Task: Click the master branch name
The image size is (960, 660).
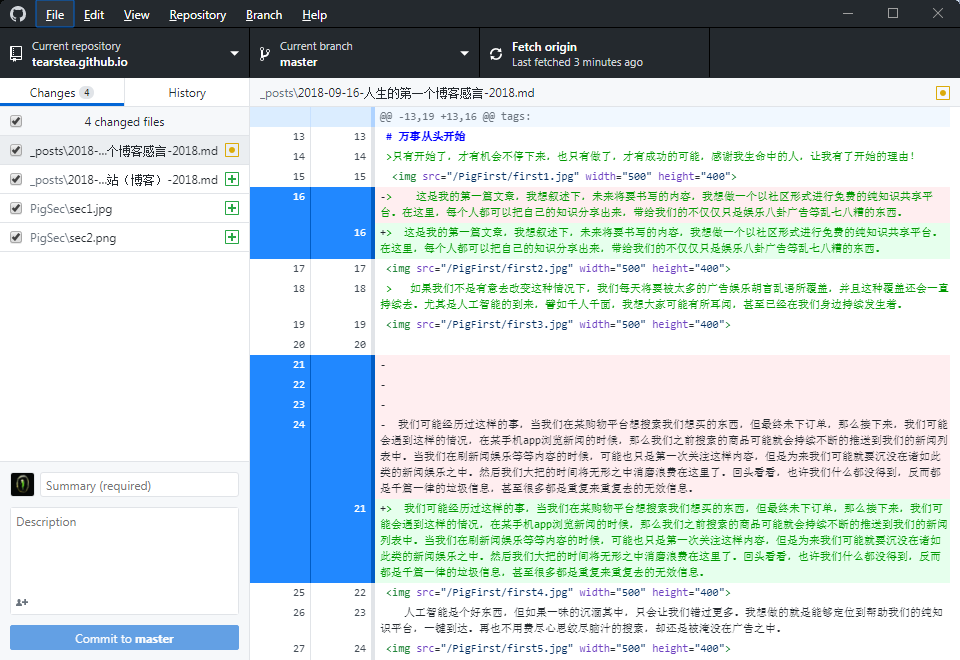Action: 299,62
